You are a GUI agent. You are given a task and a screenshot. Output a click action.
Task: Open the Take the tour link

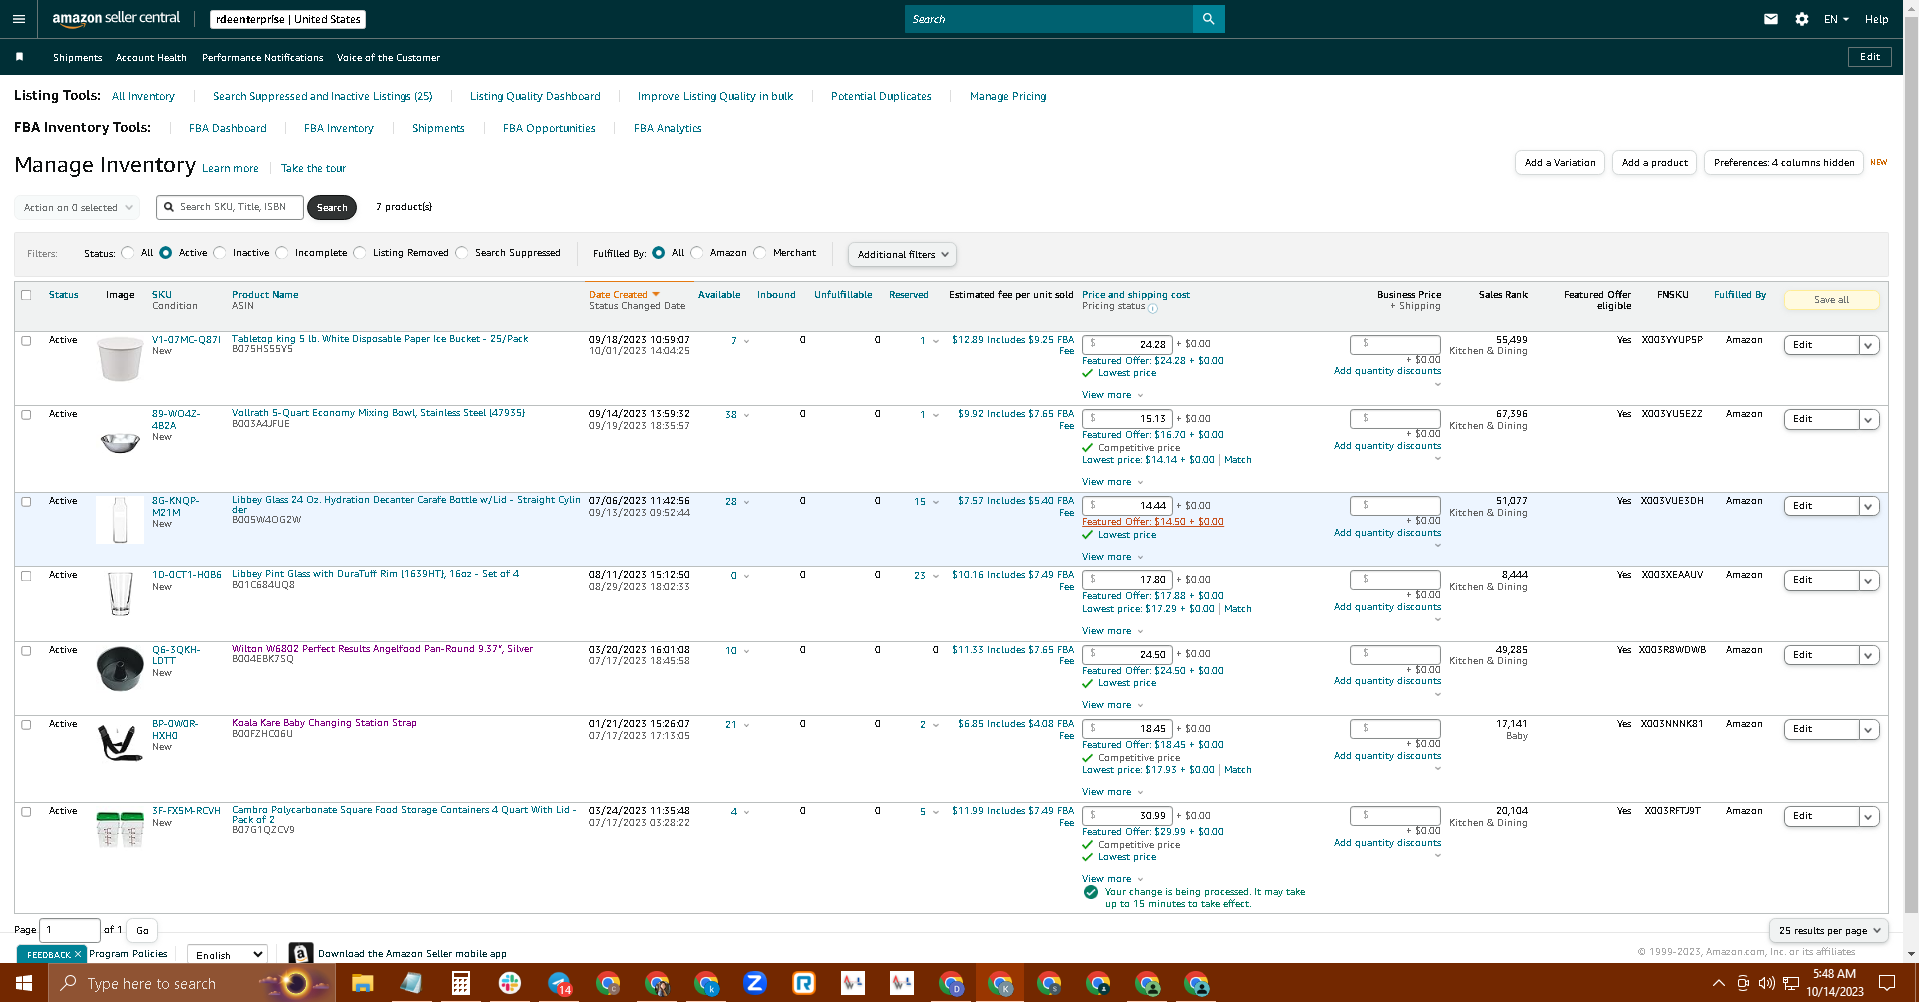pos(313,169)
